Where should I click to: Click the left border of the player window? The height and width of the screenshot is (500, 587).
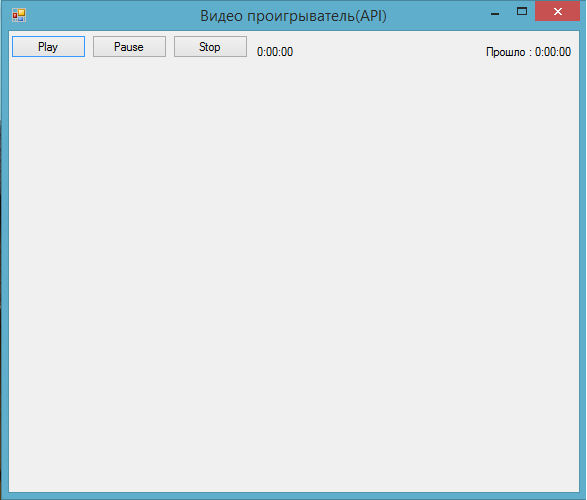point(5,262)
